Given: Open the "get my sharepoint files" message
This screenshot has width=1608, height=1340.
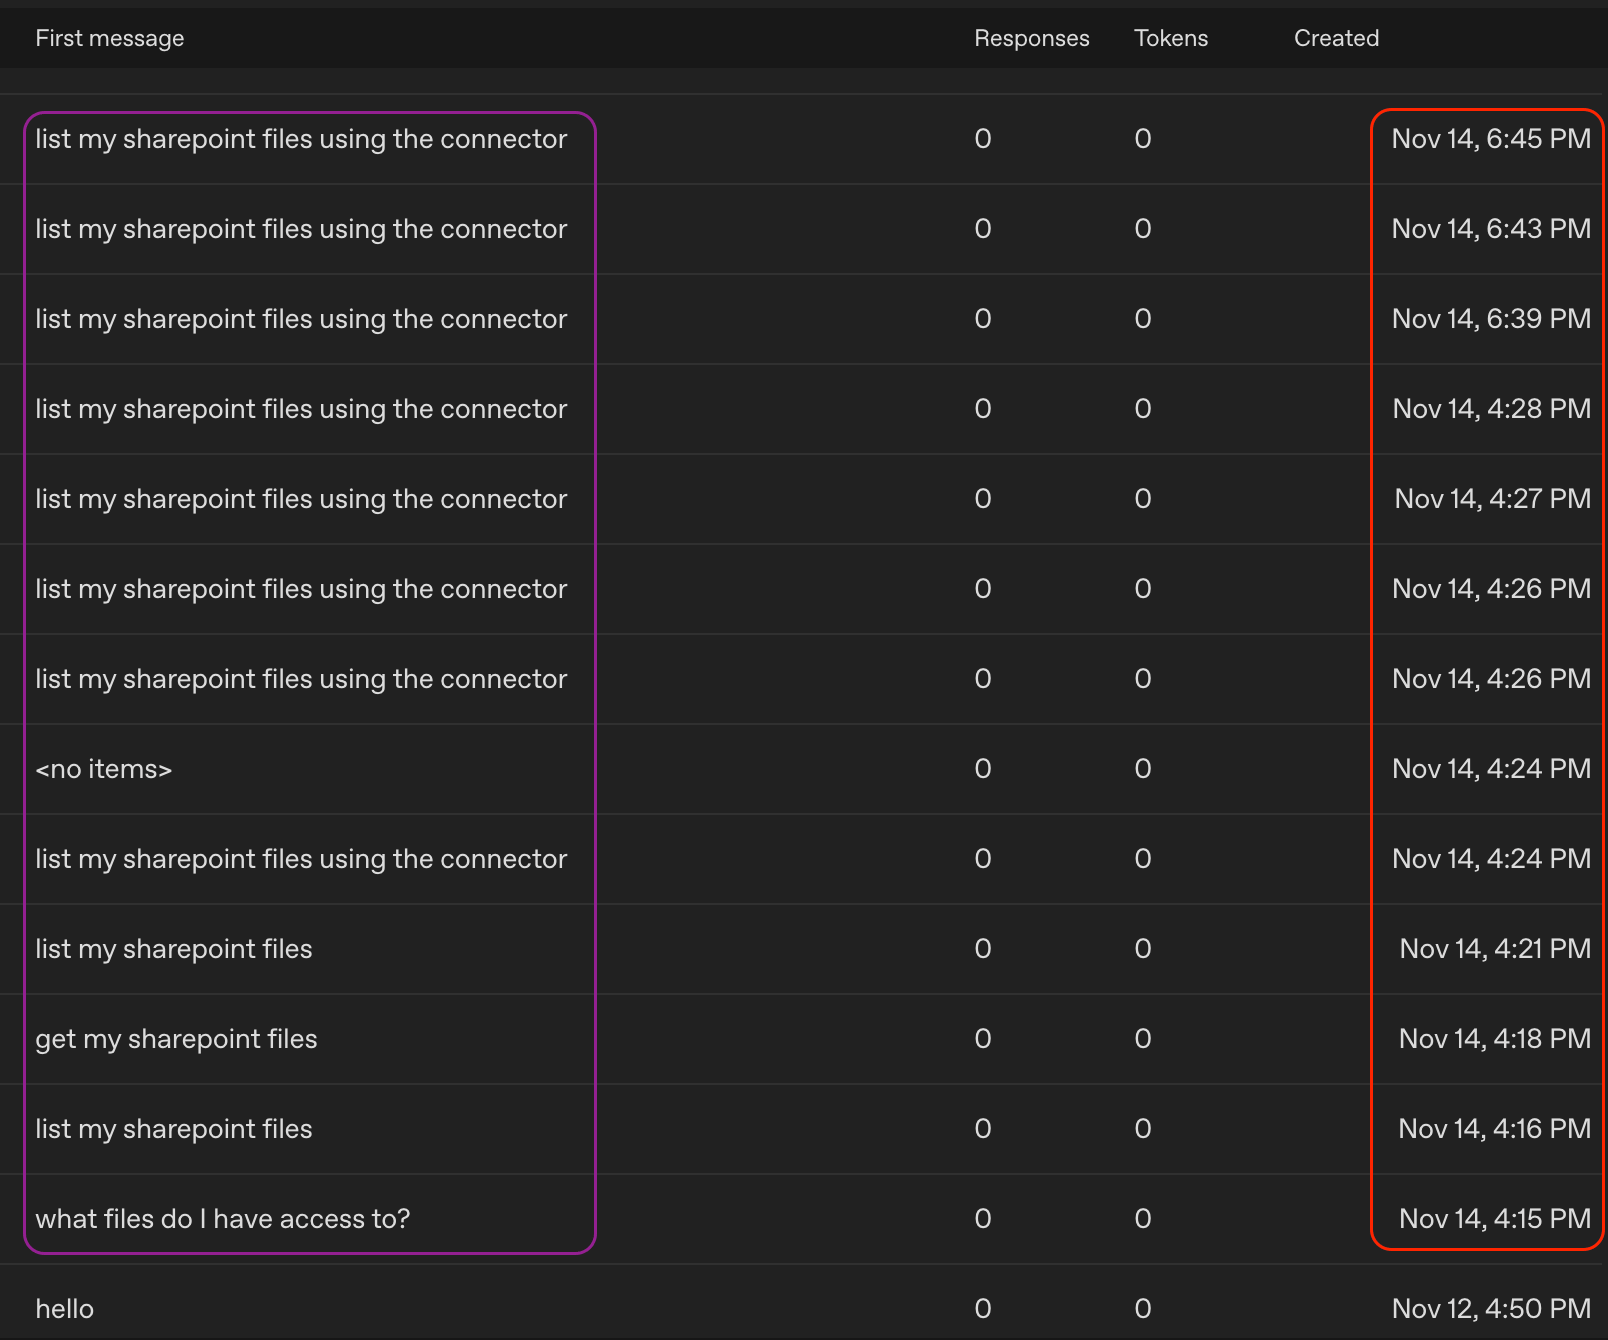Looking at the screenshot, I should (x=176, y=1039).
